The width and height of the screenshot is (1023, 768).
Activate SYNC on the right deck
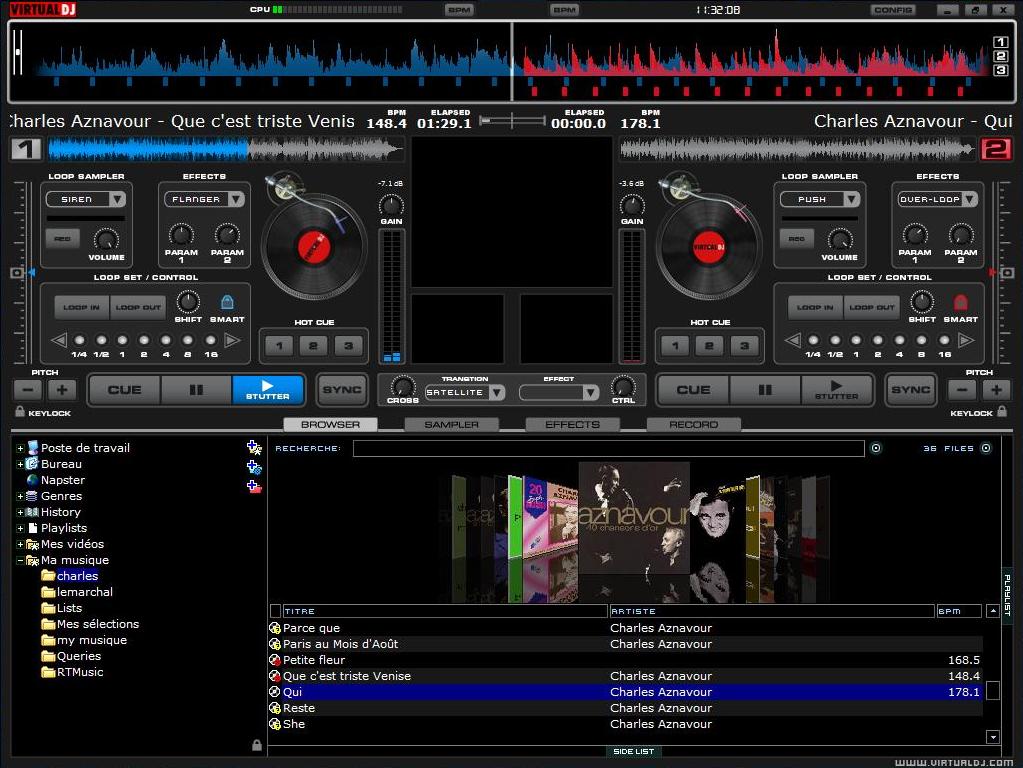909,390
